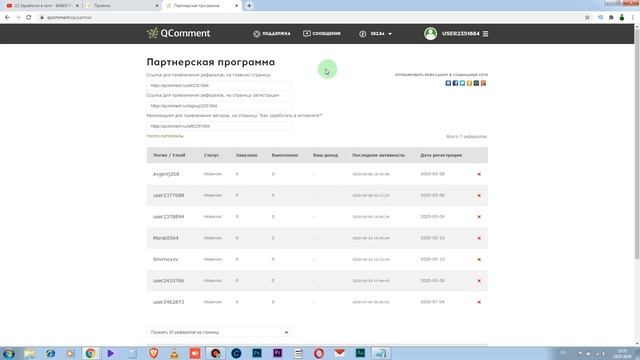Delete referral user2410766 with red cross

point(479,281)
